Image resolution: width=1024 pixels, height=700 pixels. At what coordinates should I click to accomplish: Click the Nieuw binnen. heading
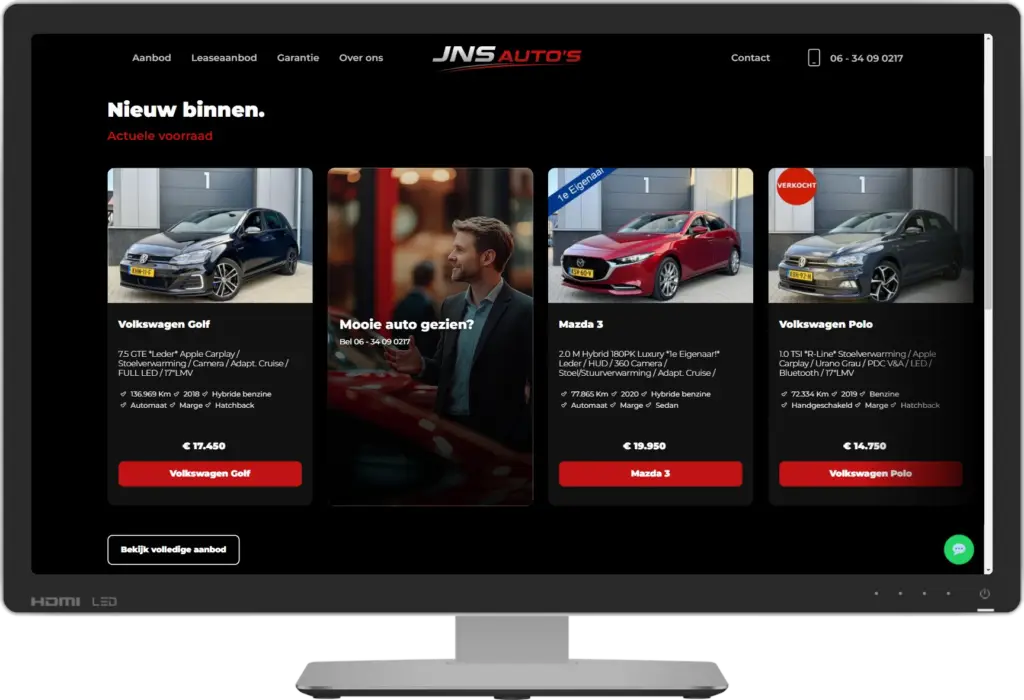pos(186,110)
